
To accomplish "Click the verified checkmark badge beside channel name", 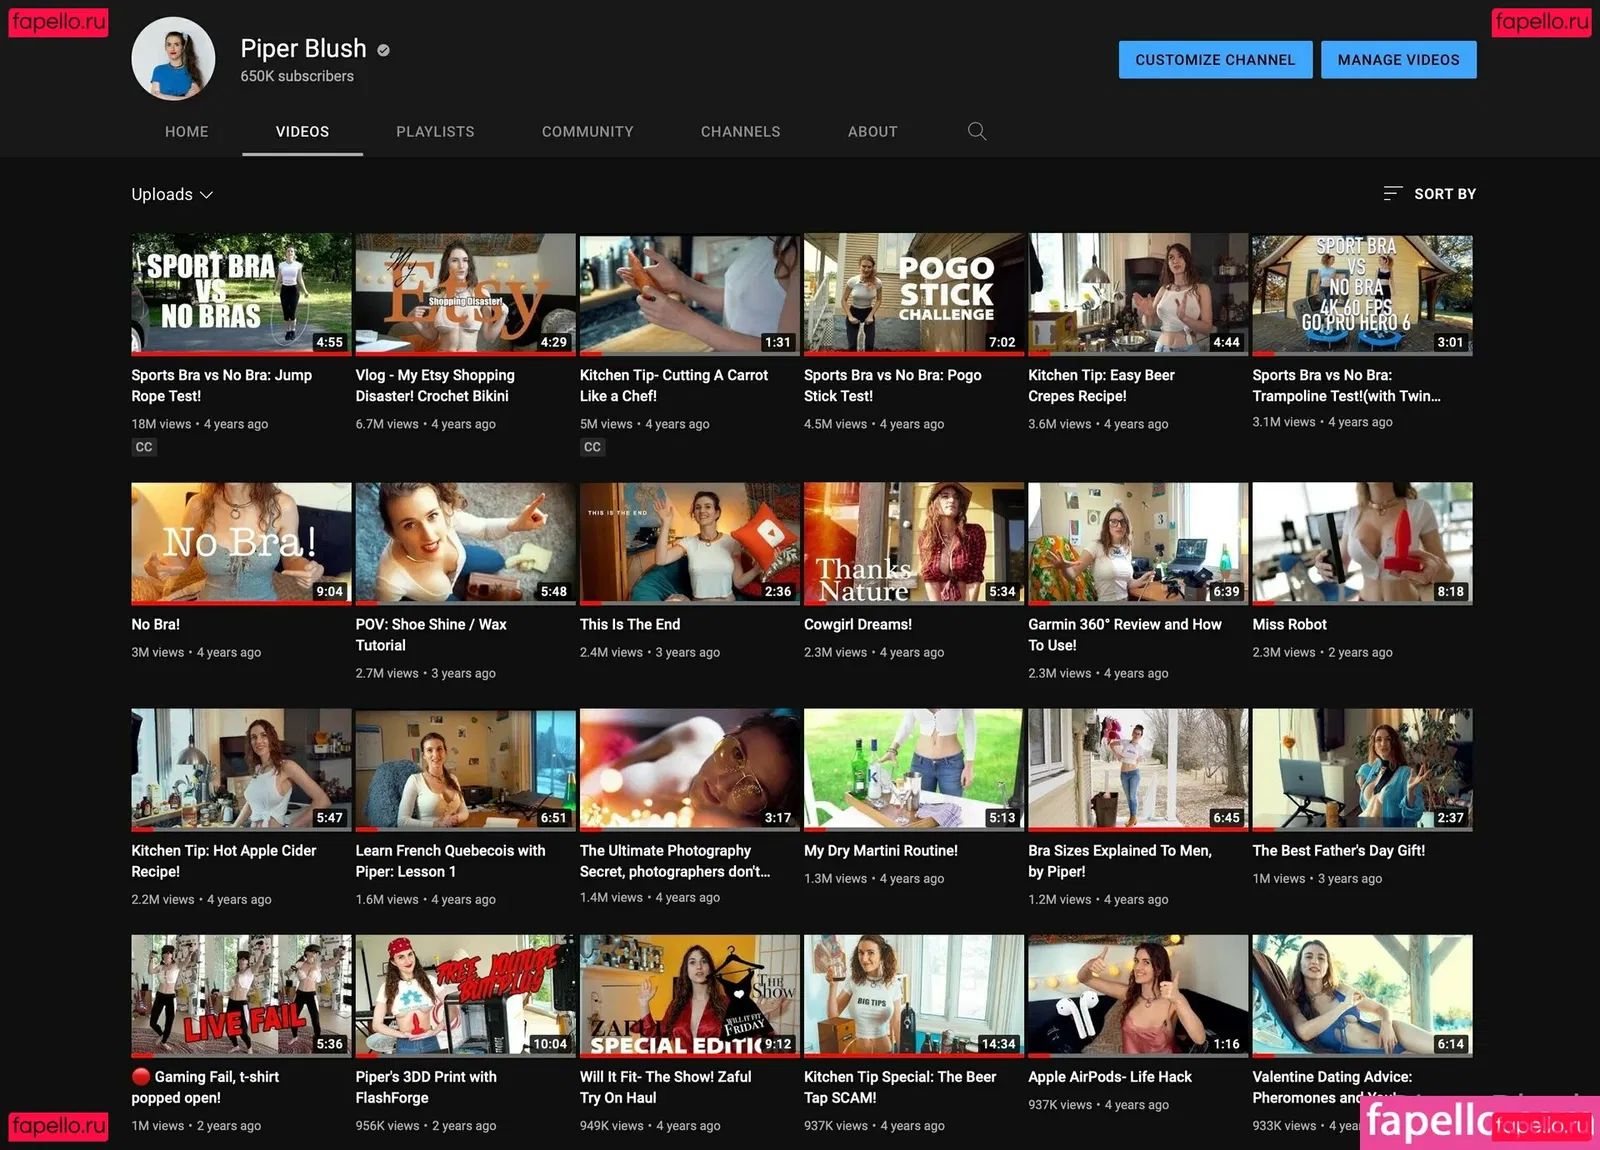I will pos(384,50).
